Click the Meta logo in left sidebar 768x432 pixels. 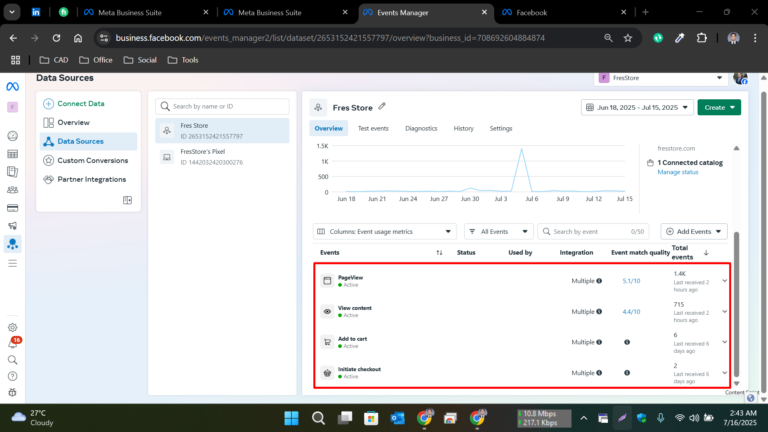coord(13,86)
